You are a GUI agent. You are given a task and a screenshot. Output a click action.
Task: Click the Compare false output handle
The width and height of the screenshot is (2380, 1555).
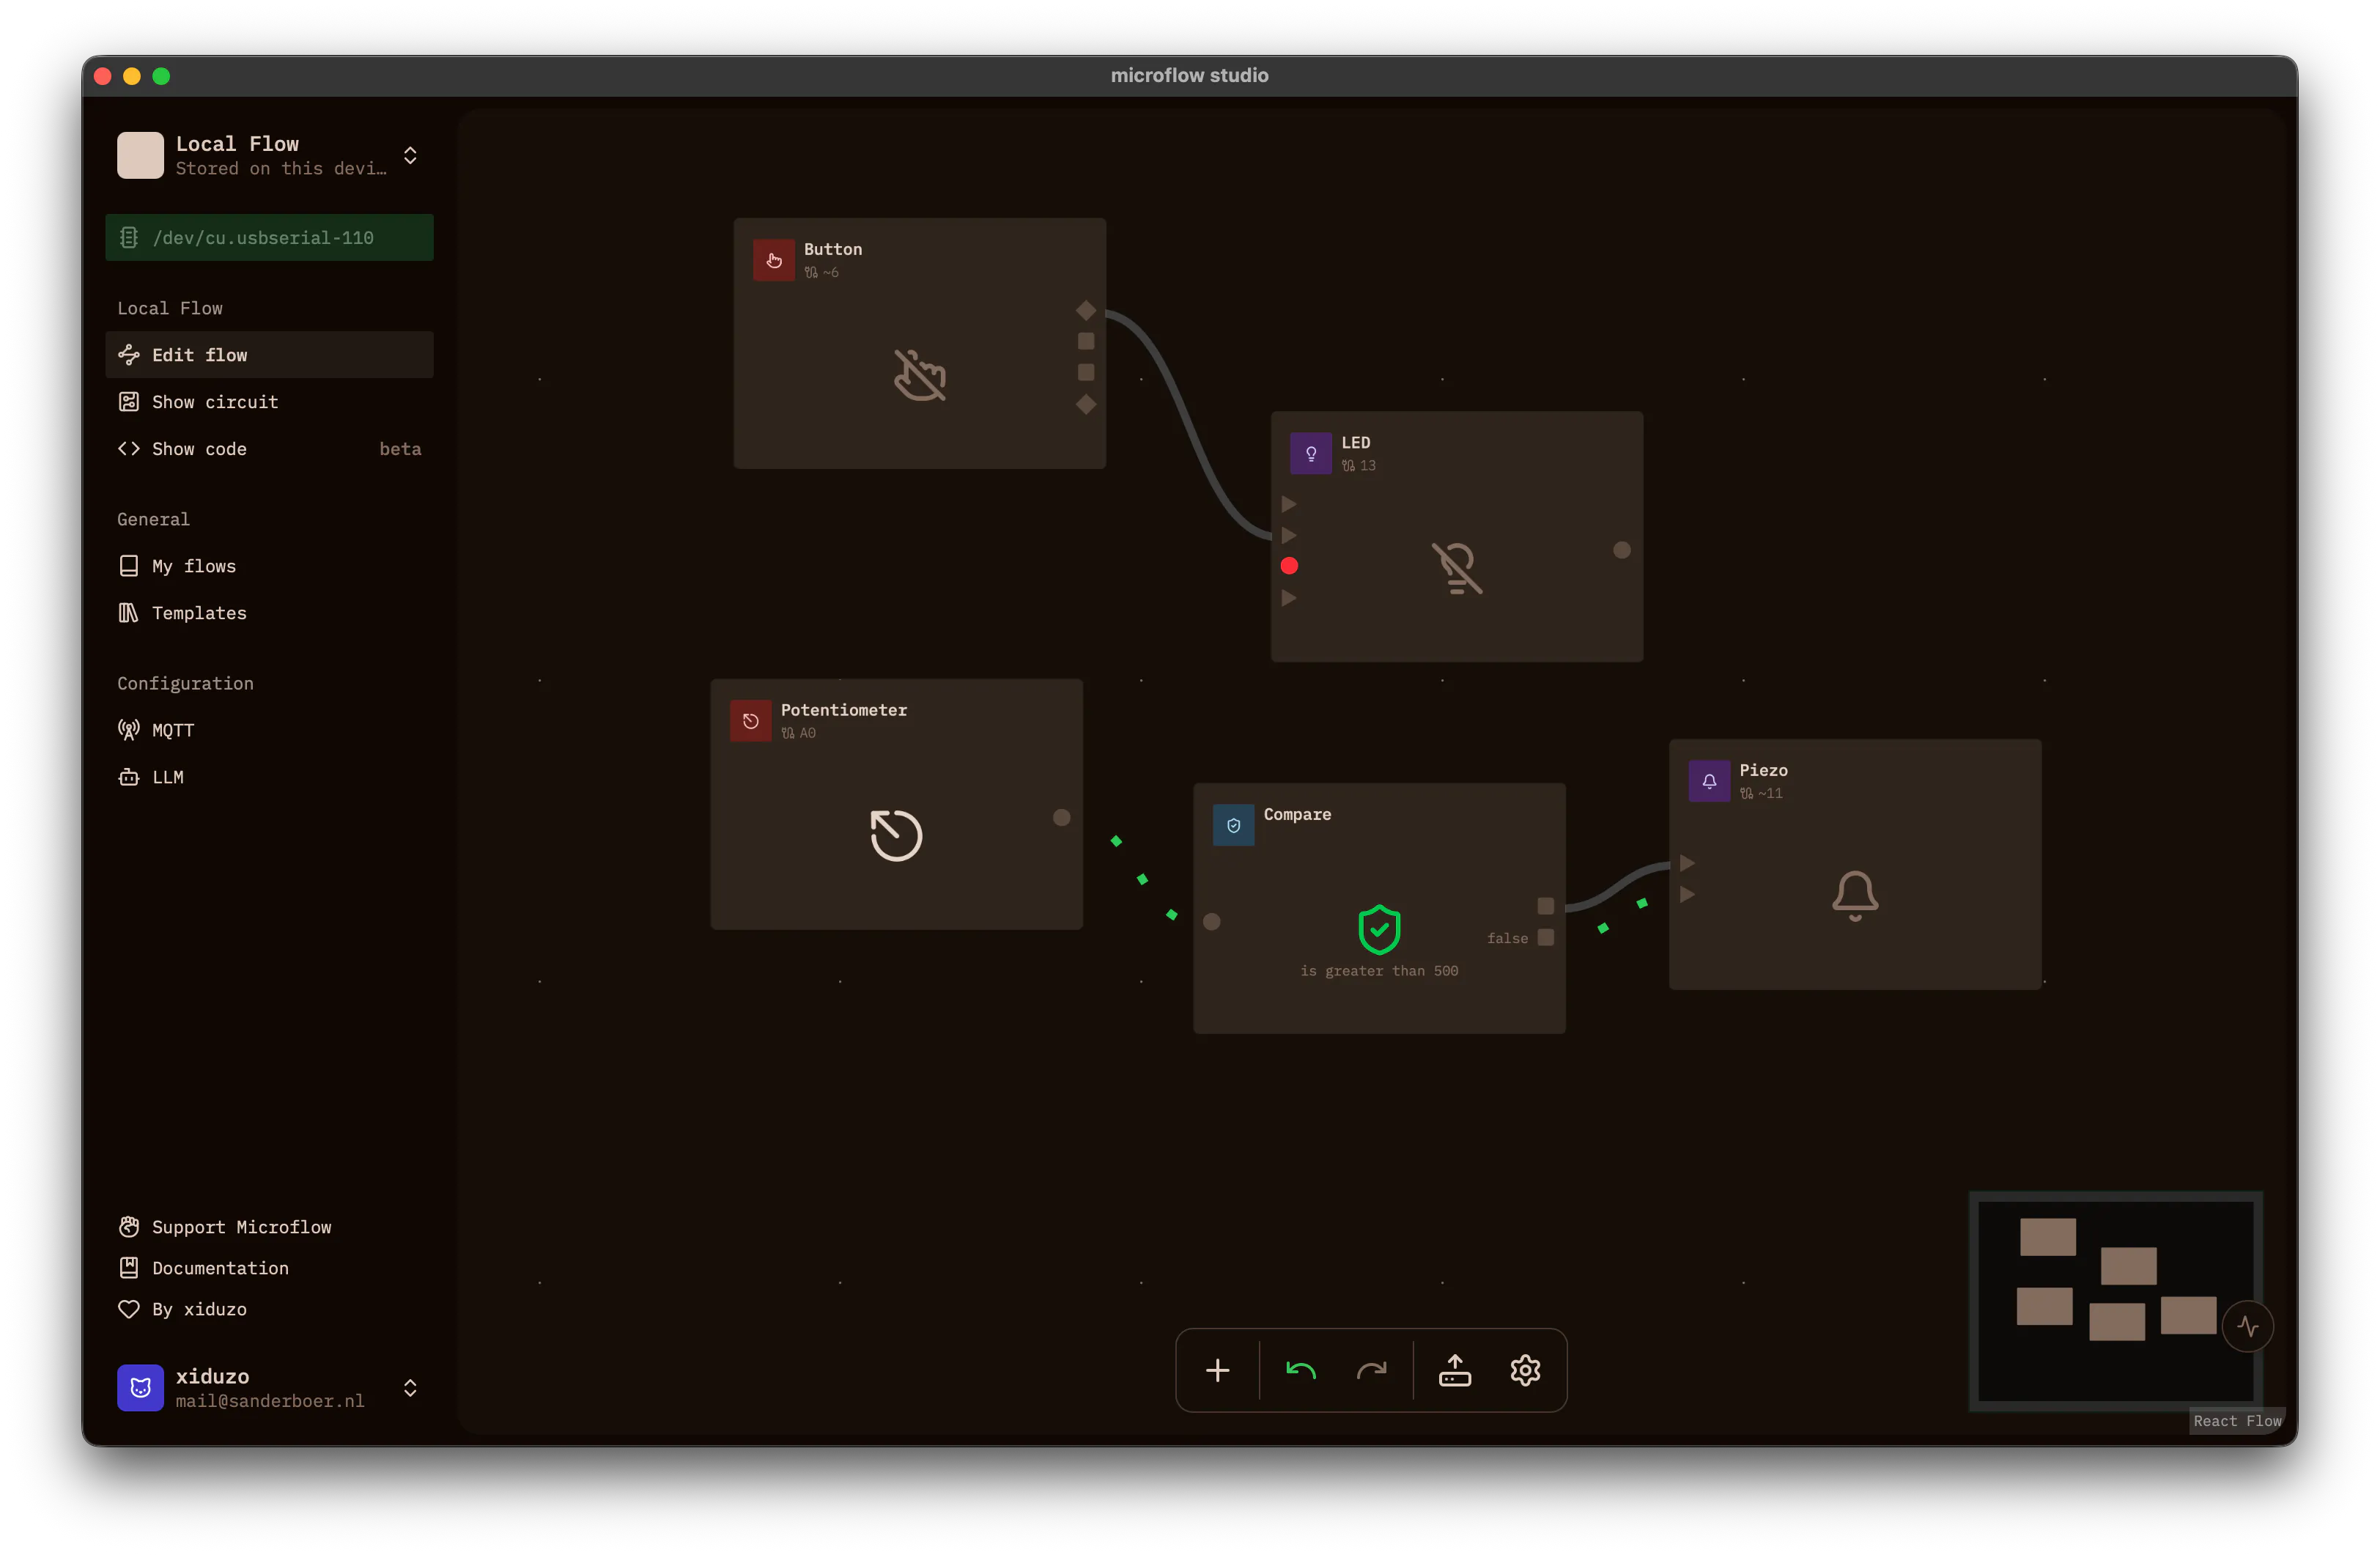pos(1546,937)
